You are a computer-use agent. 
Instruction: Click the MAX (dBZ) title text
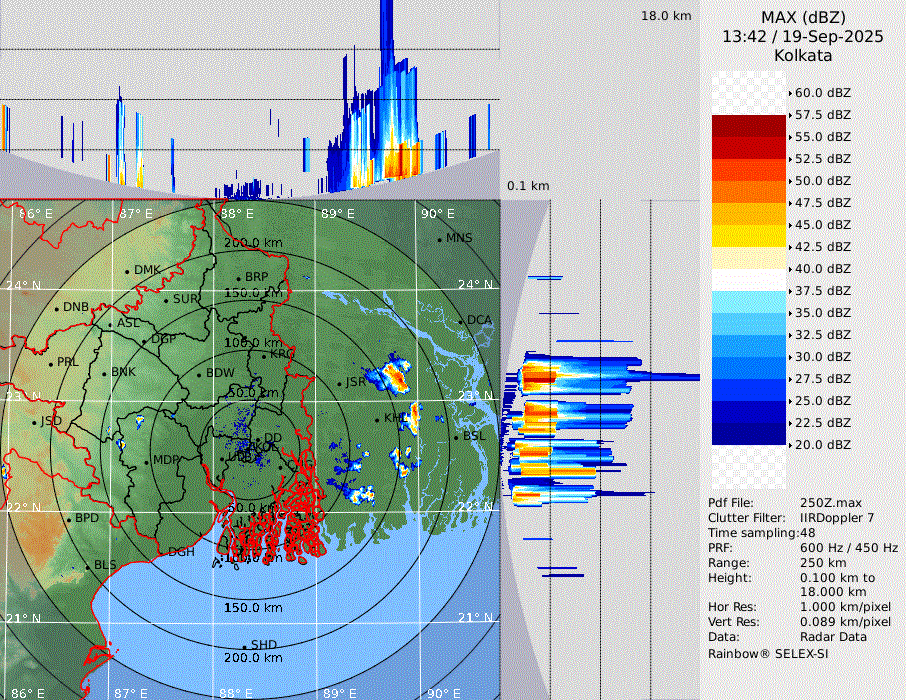(802, 17)
